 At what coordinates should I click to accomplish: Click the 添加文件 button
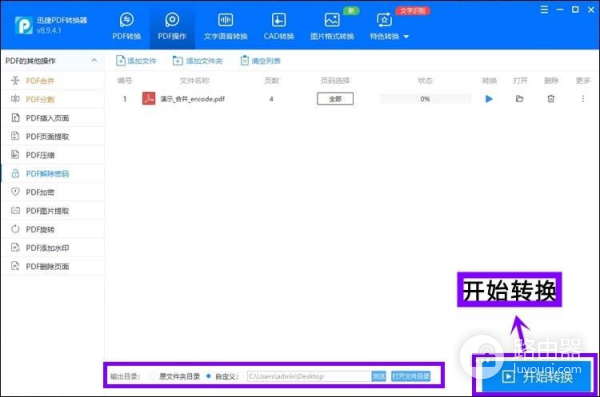click(136, 60)
